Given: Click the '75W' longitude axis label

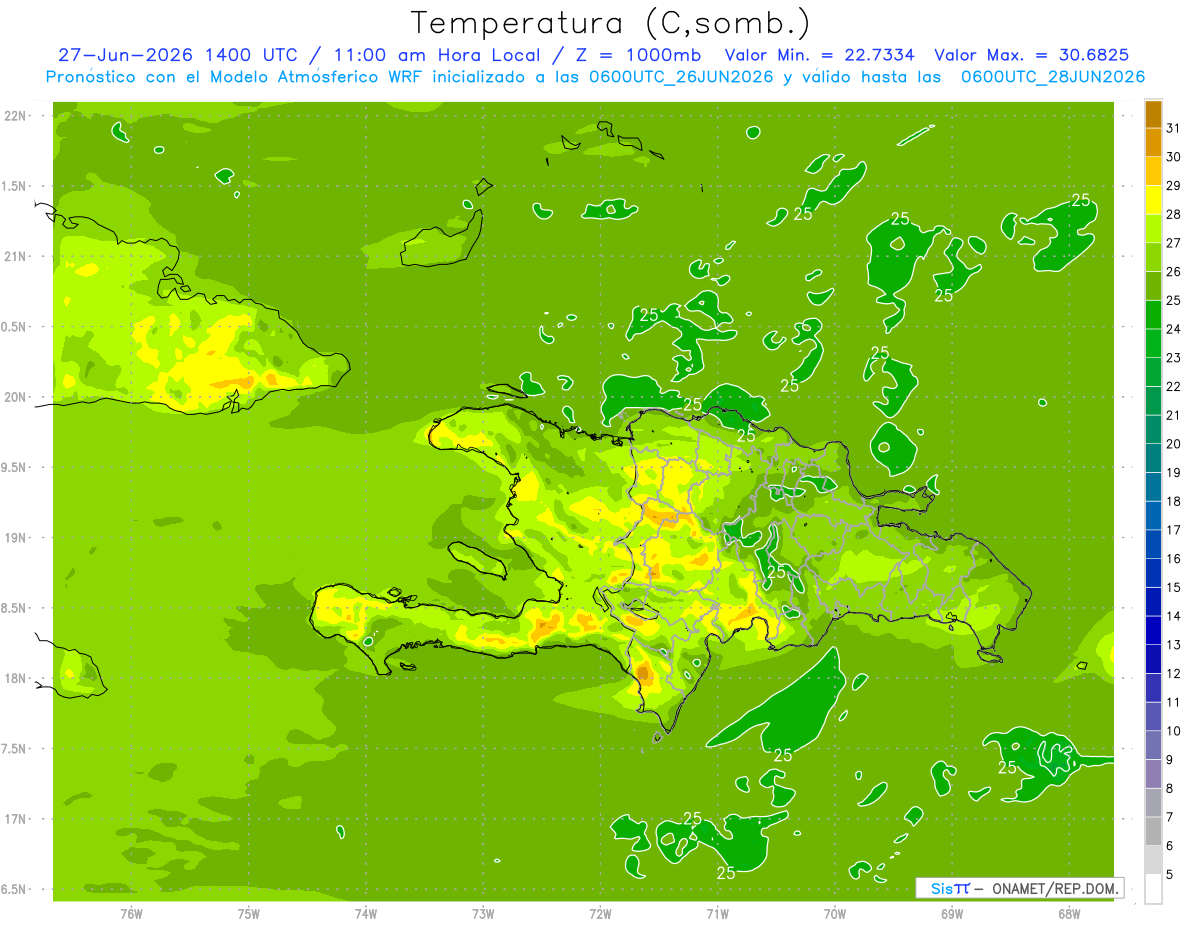Looking at the screenshot, I should coord(249,914).
